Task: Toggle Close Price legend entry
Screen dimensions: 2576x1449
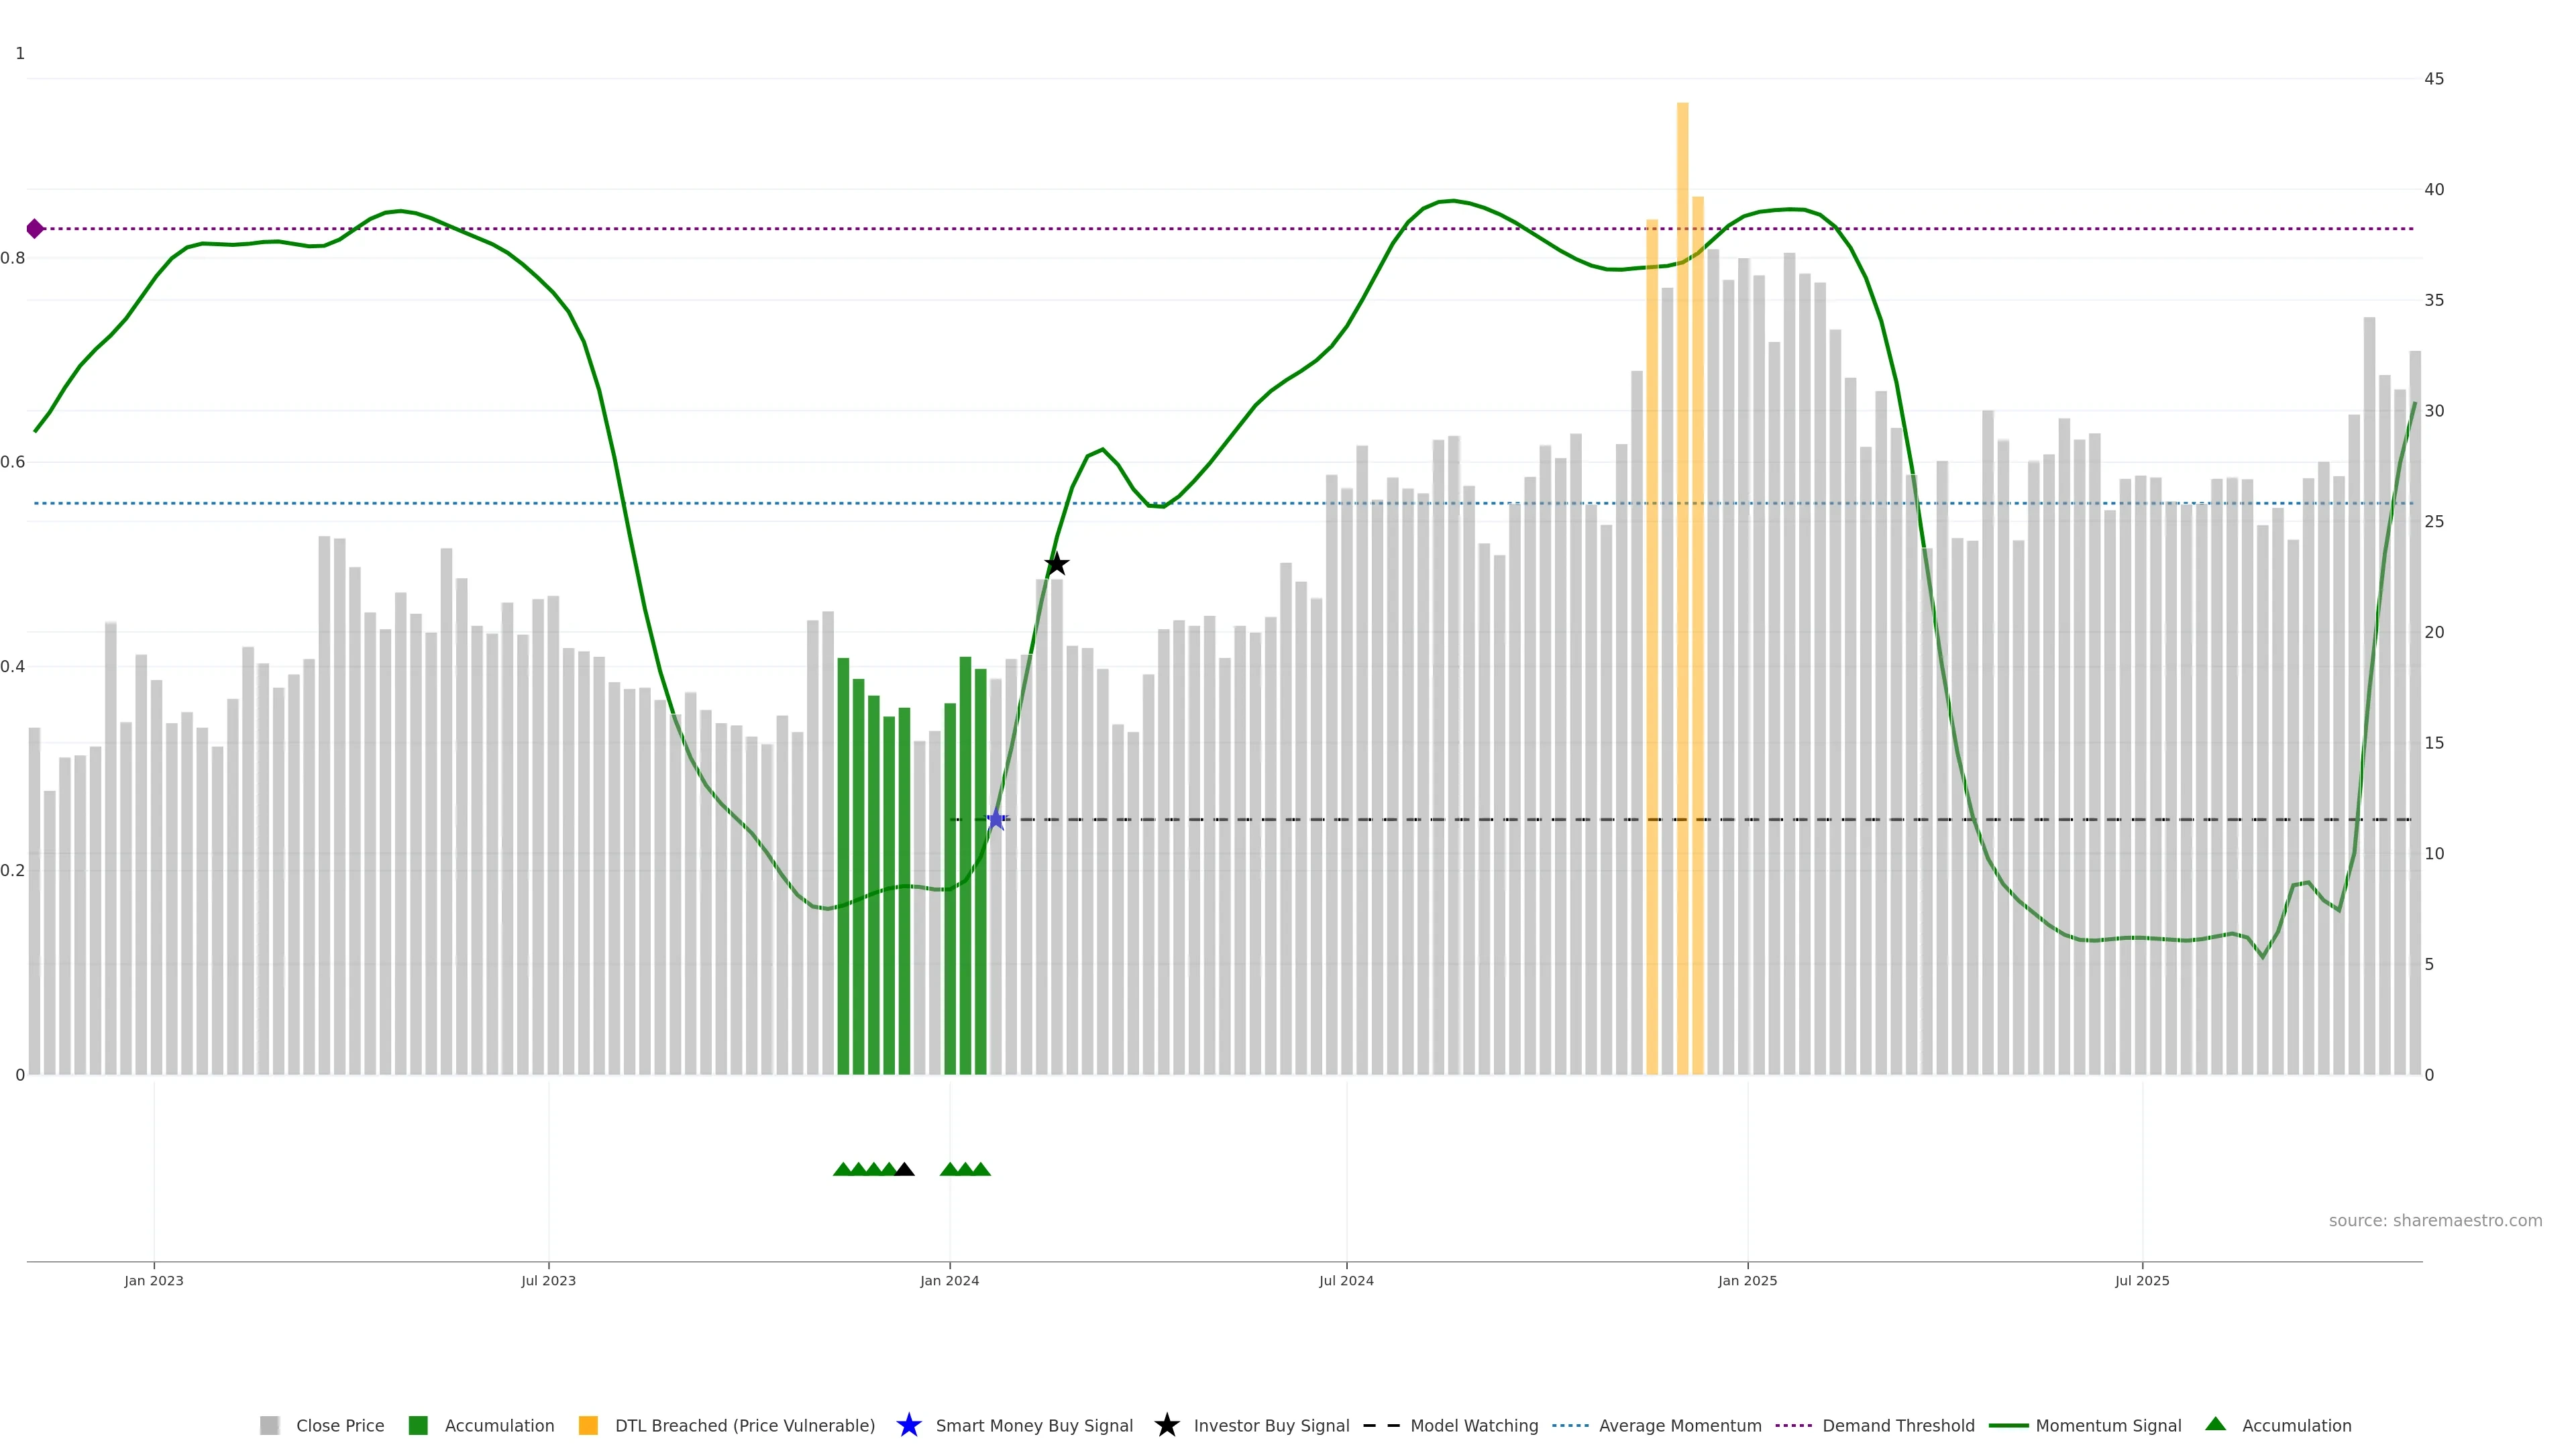Action: [x=339, y=1425]
